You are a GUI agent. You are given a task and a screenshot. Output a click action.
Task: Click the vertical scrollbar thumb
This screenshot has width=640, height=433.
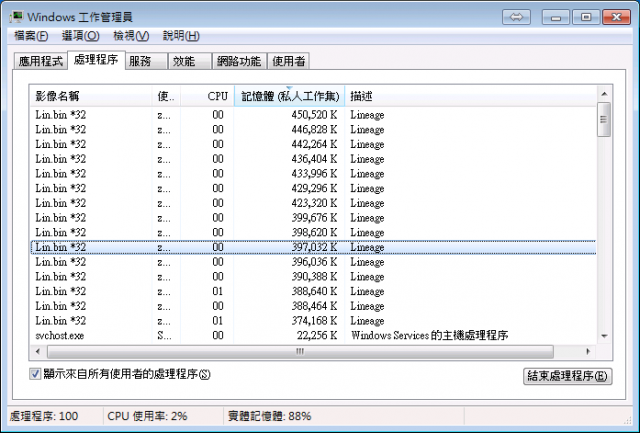coord(604,119)
